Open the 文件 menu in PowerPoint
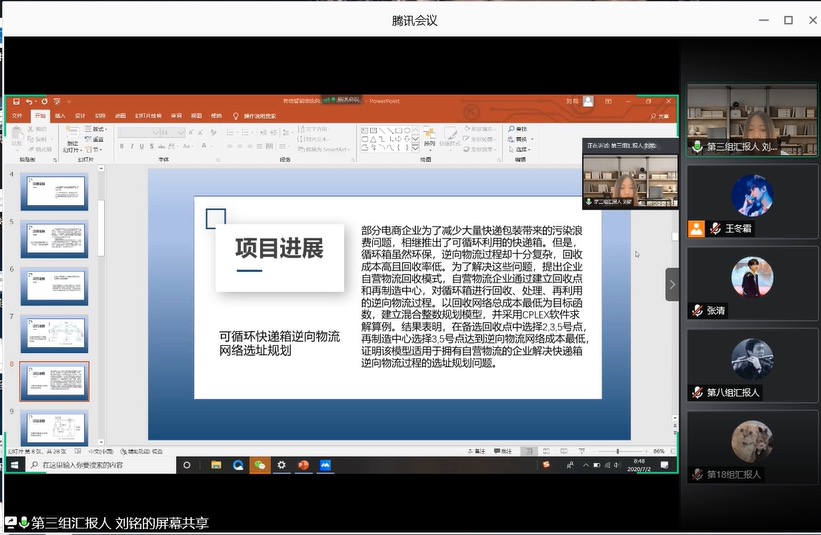 pyautogui.click(x=16, y=116)
